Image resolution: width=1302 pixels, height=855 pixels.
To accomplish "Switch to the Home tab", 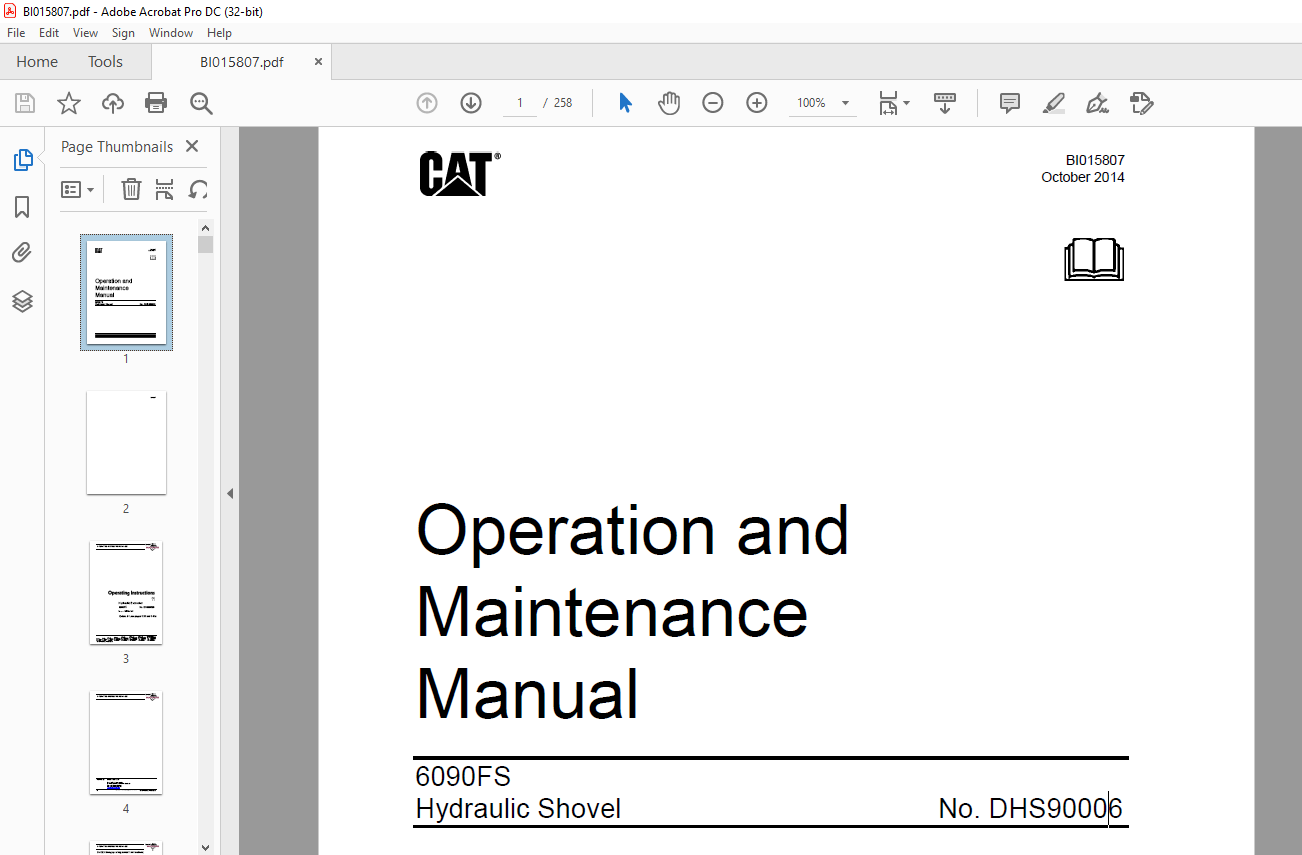I will pos(37,62).
